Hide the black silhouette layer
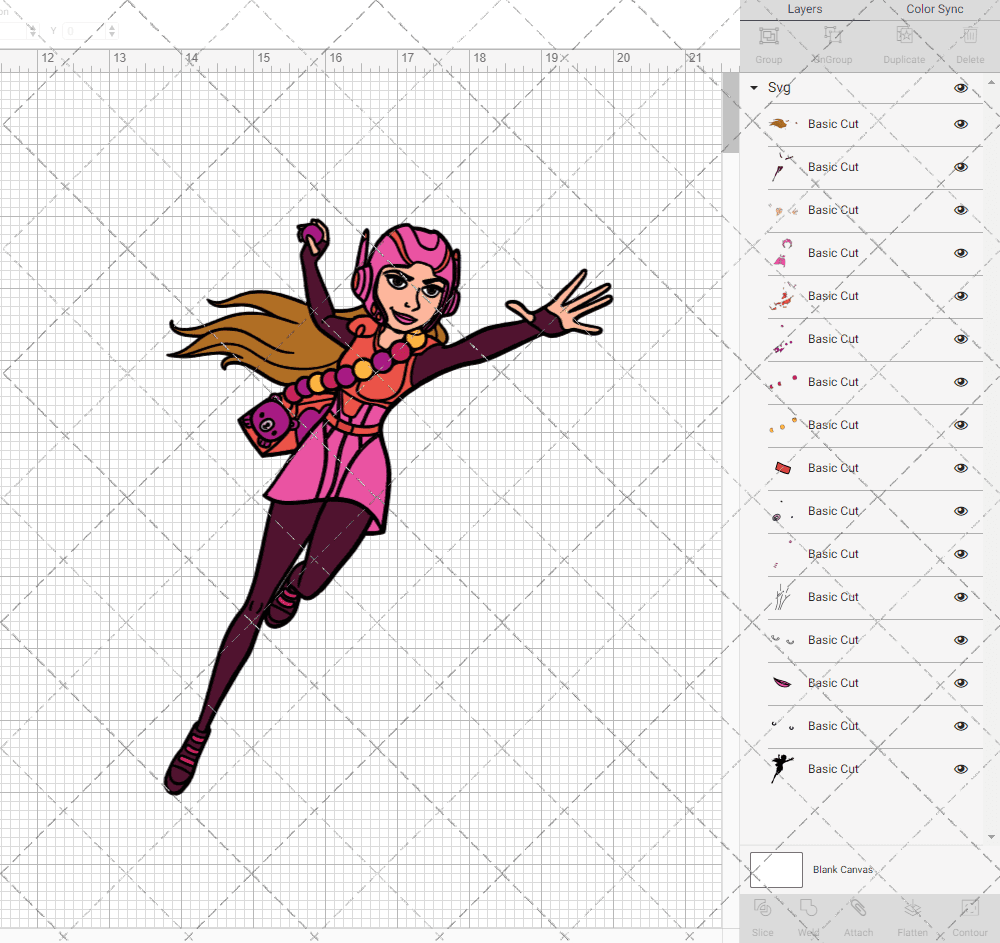This screenshot has height=943, width=1000. pyautogui.click(x=960, y=769)
